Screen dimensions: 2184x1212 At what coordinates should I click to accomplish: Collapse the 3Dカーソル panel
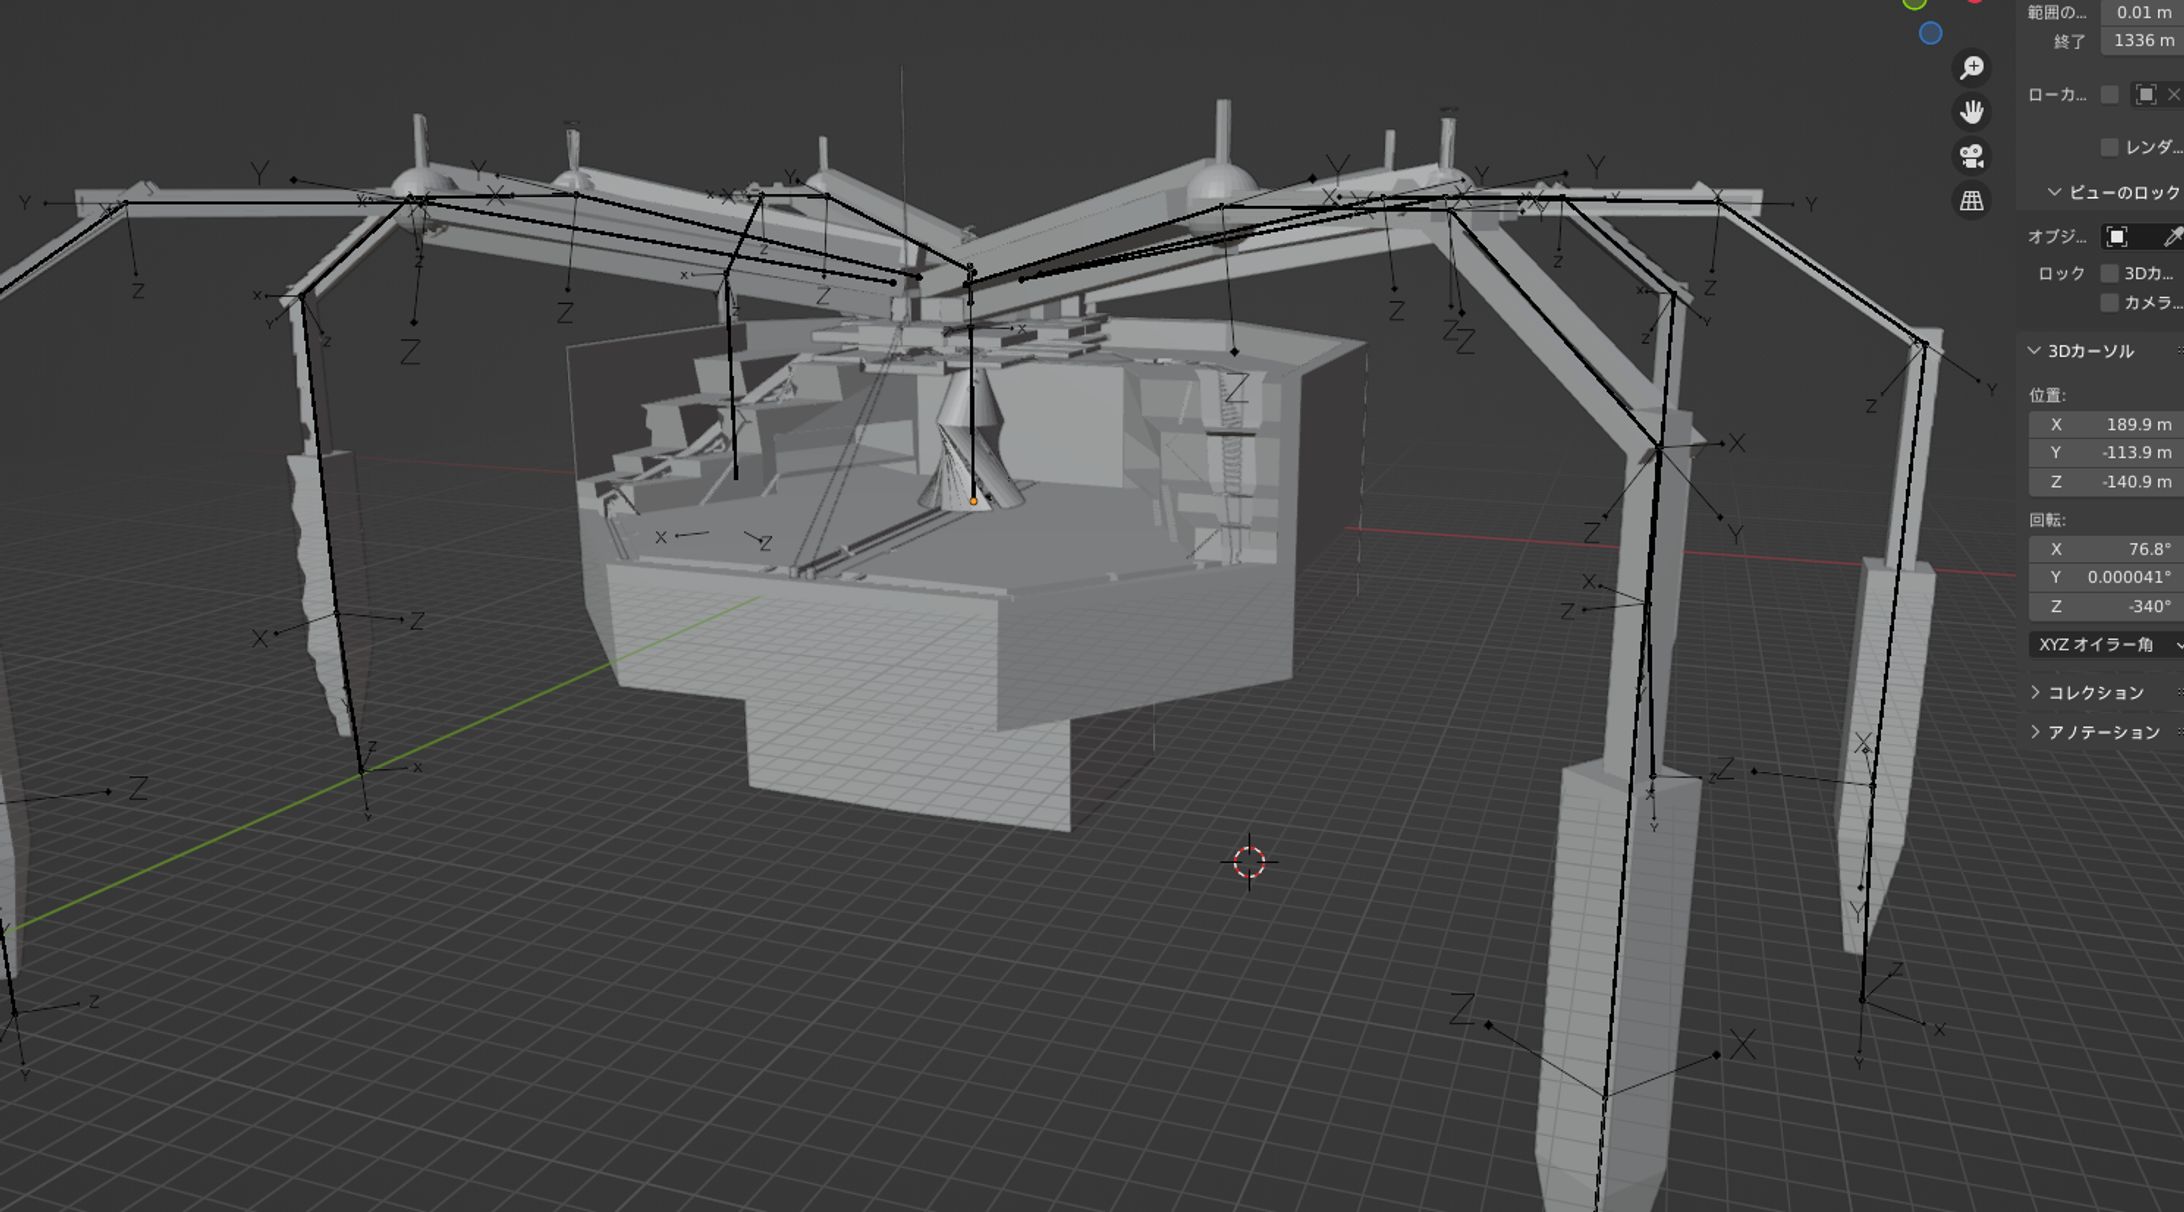(x=2034, y=351)
